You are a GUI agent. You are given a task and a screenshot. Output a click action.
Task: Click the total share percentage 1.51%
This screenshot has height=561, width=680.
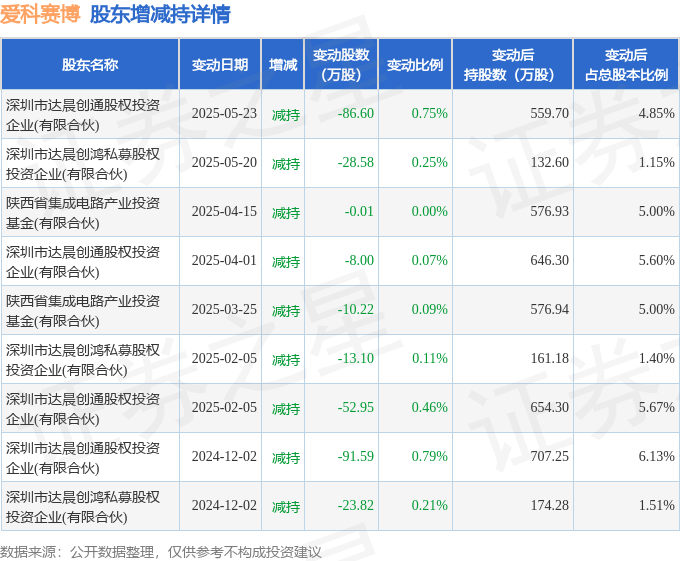pos(657,506)
